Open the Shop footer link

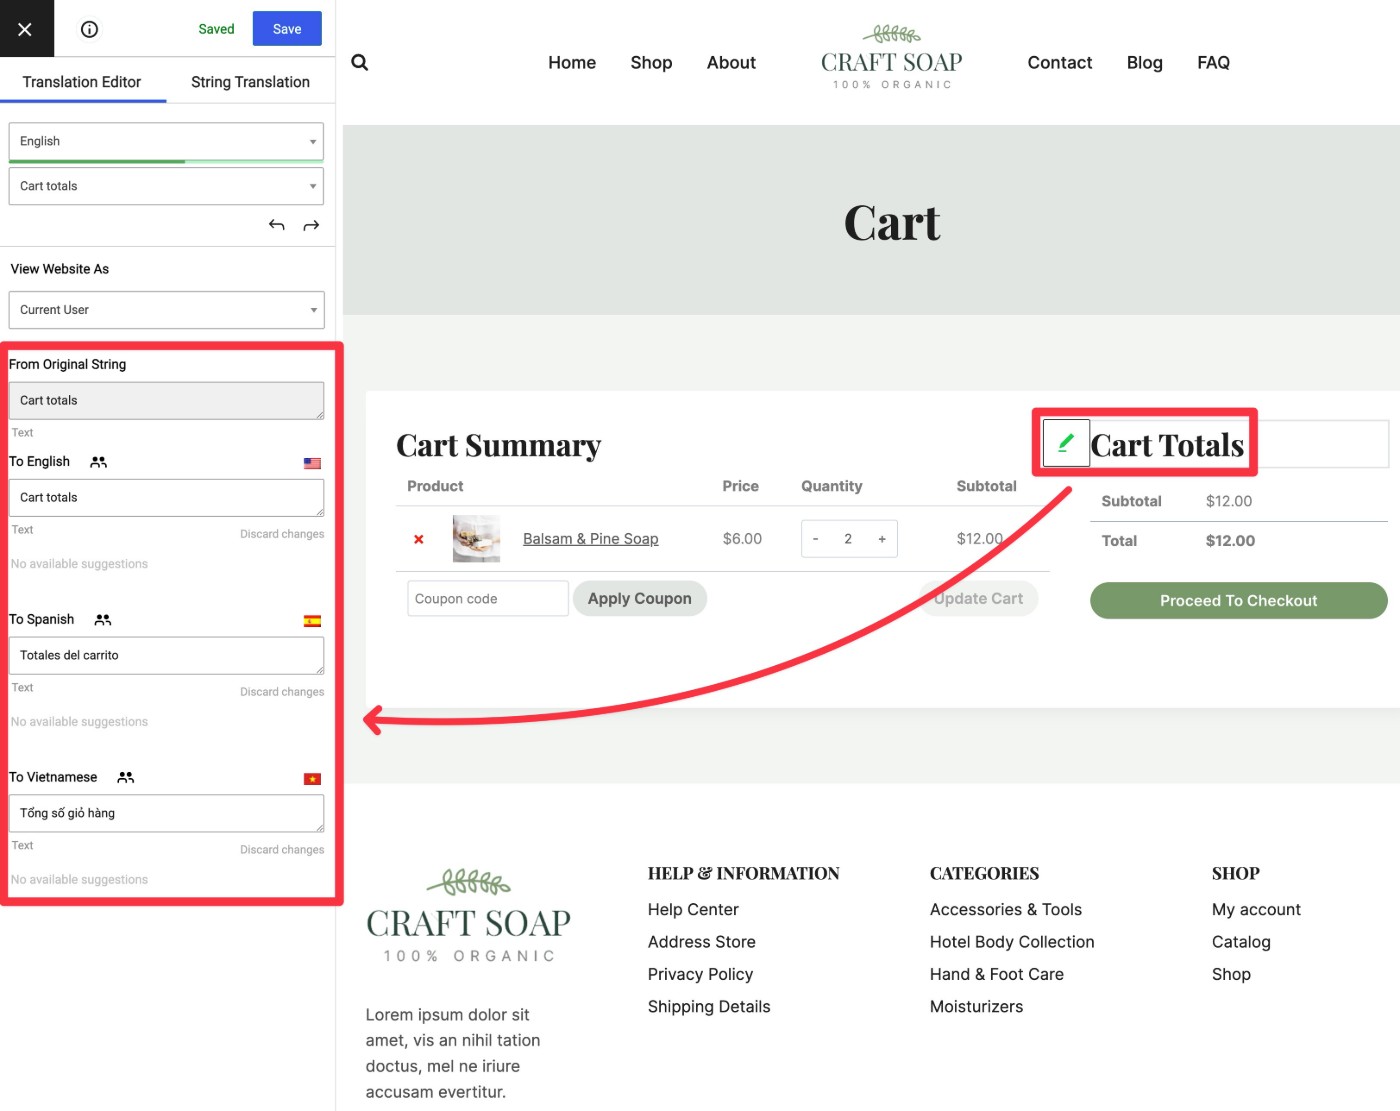(1231, 974)
